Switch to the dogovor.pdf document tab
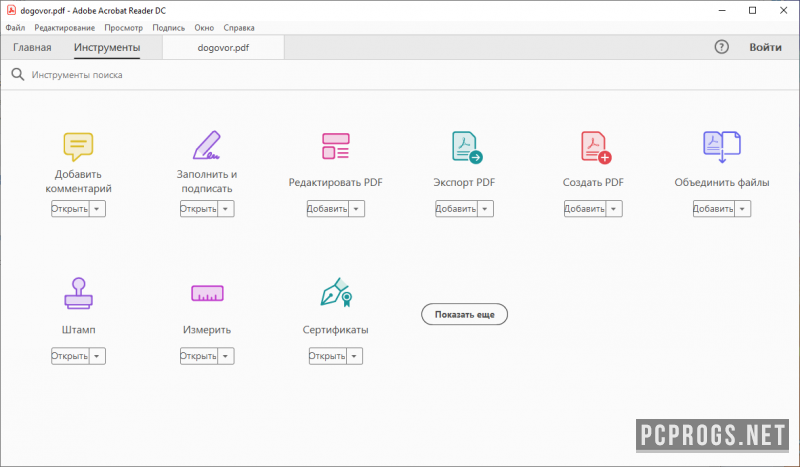800x467 pixels. pyautogui.click(x=223, y=47)
